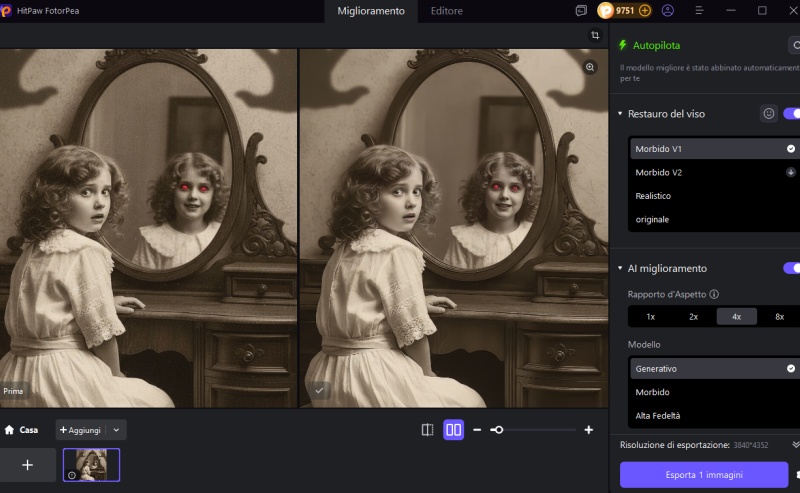Image resolution: width=800 pixels, height=493 pixels.
Task: Choose 1x upscale ratio
Action: pos(651,316)
